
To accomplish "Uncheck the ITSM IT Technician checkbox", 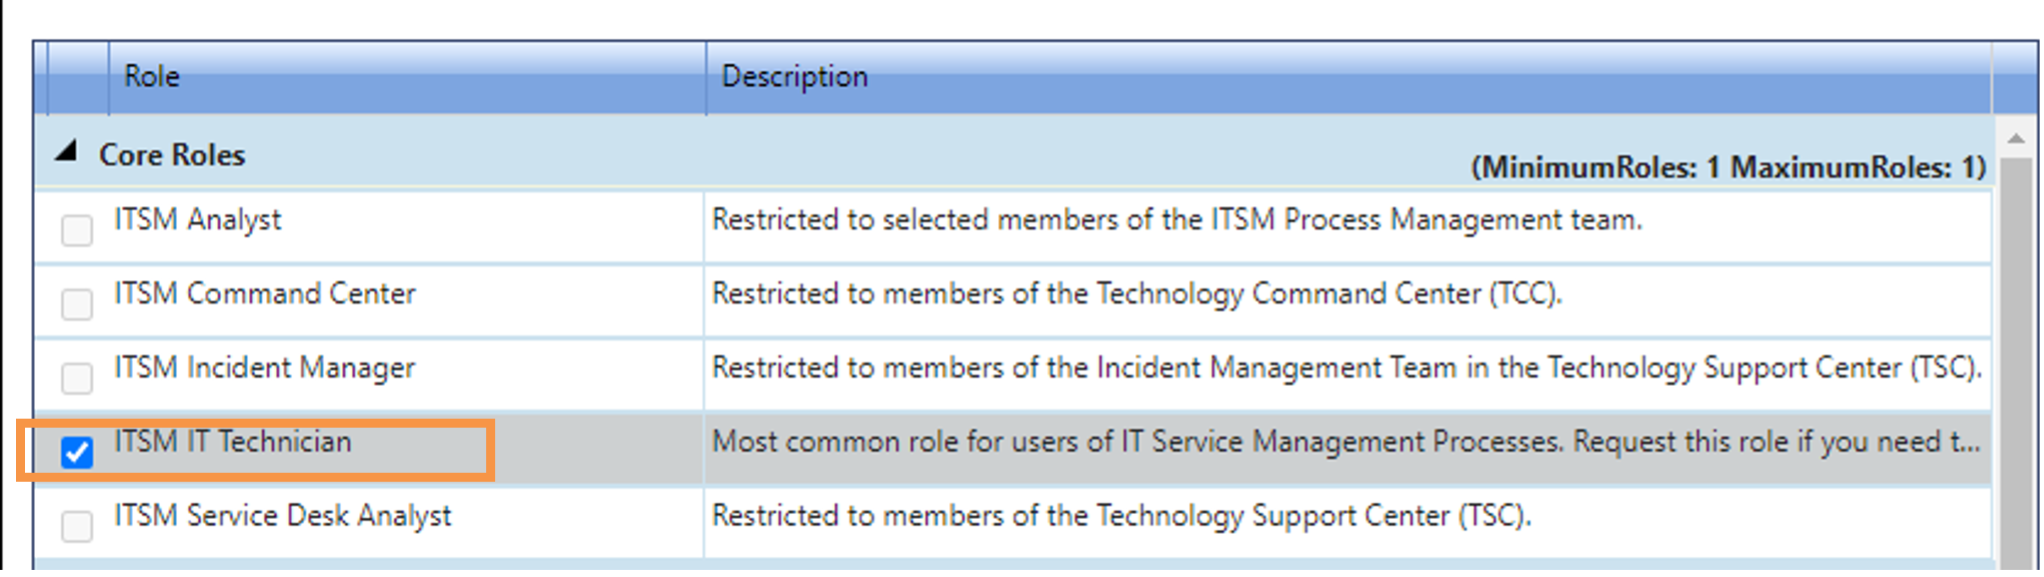I will [x=77, y=452].
